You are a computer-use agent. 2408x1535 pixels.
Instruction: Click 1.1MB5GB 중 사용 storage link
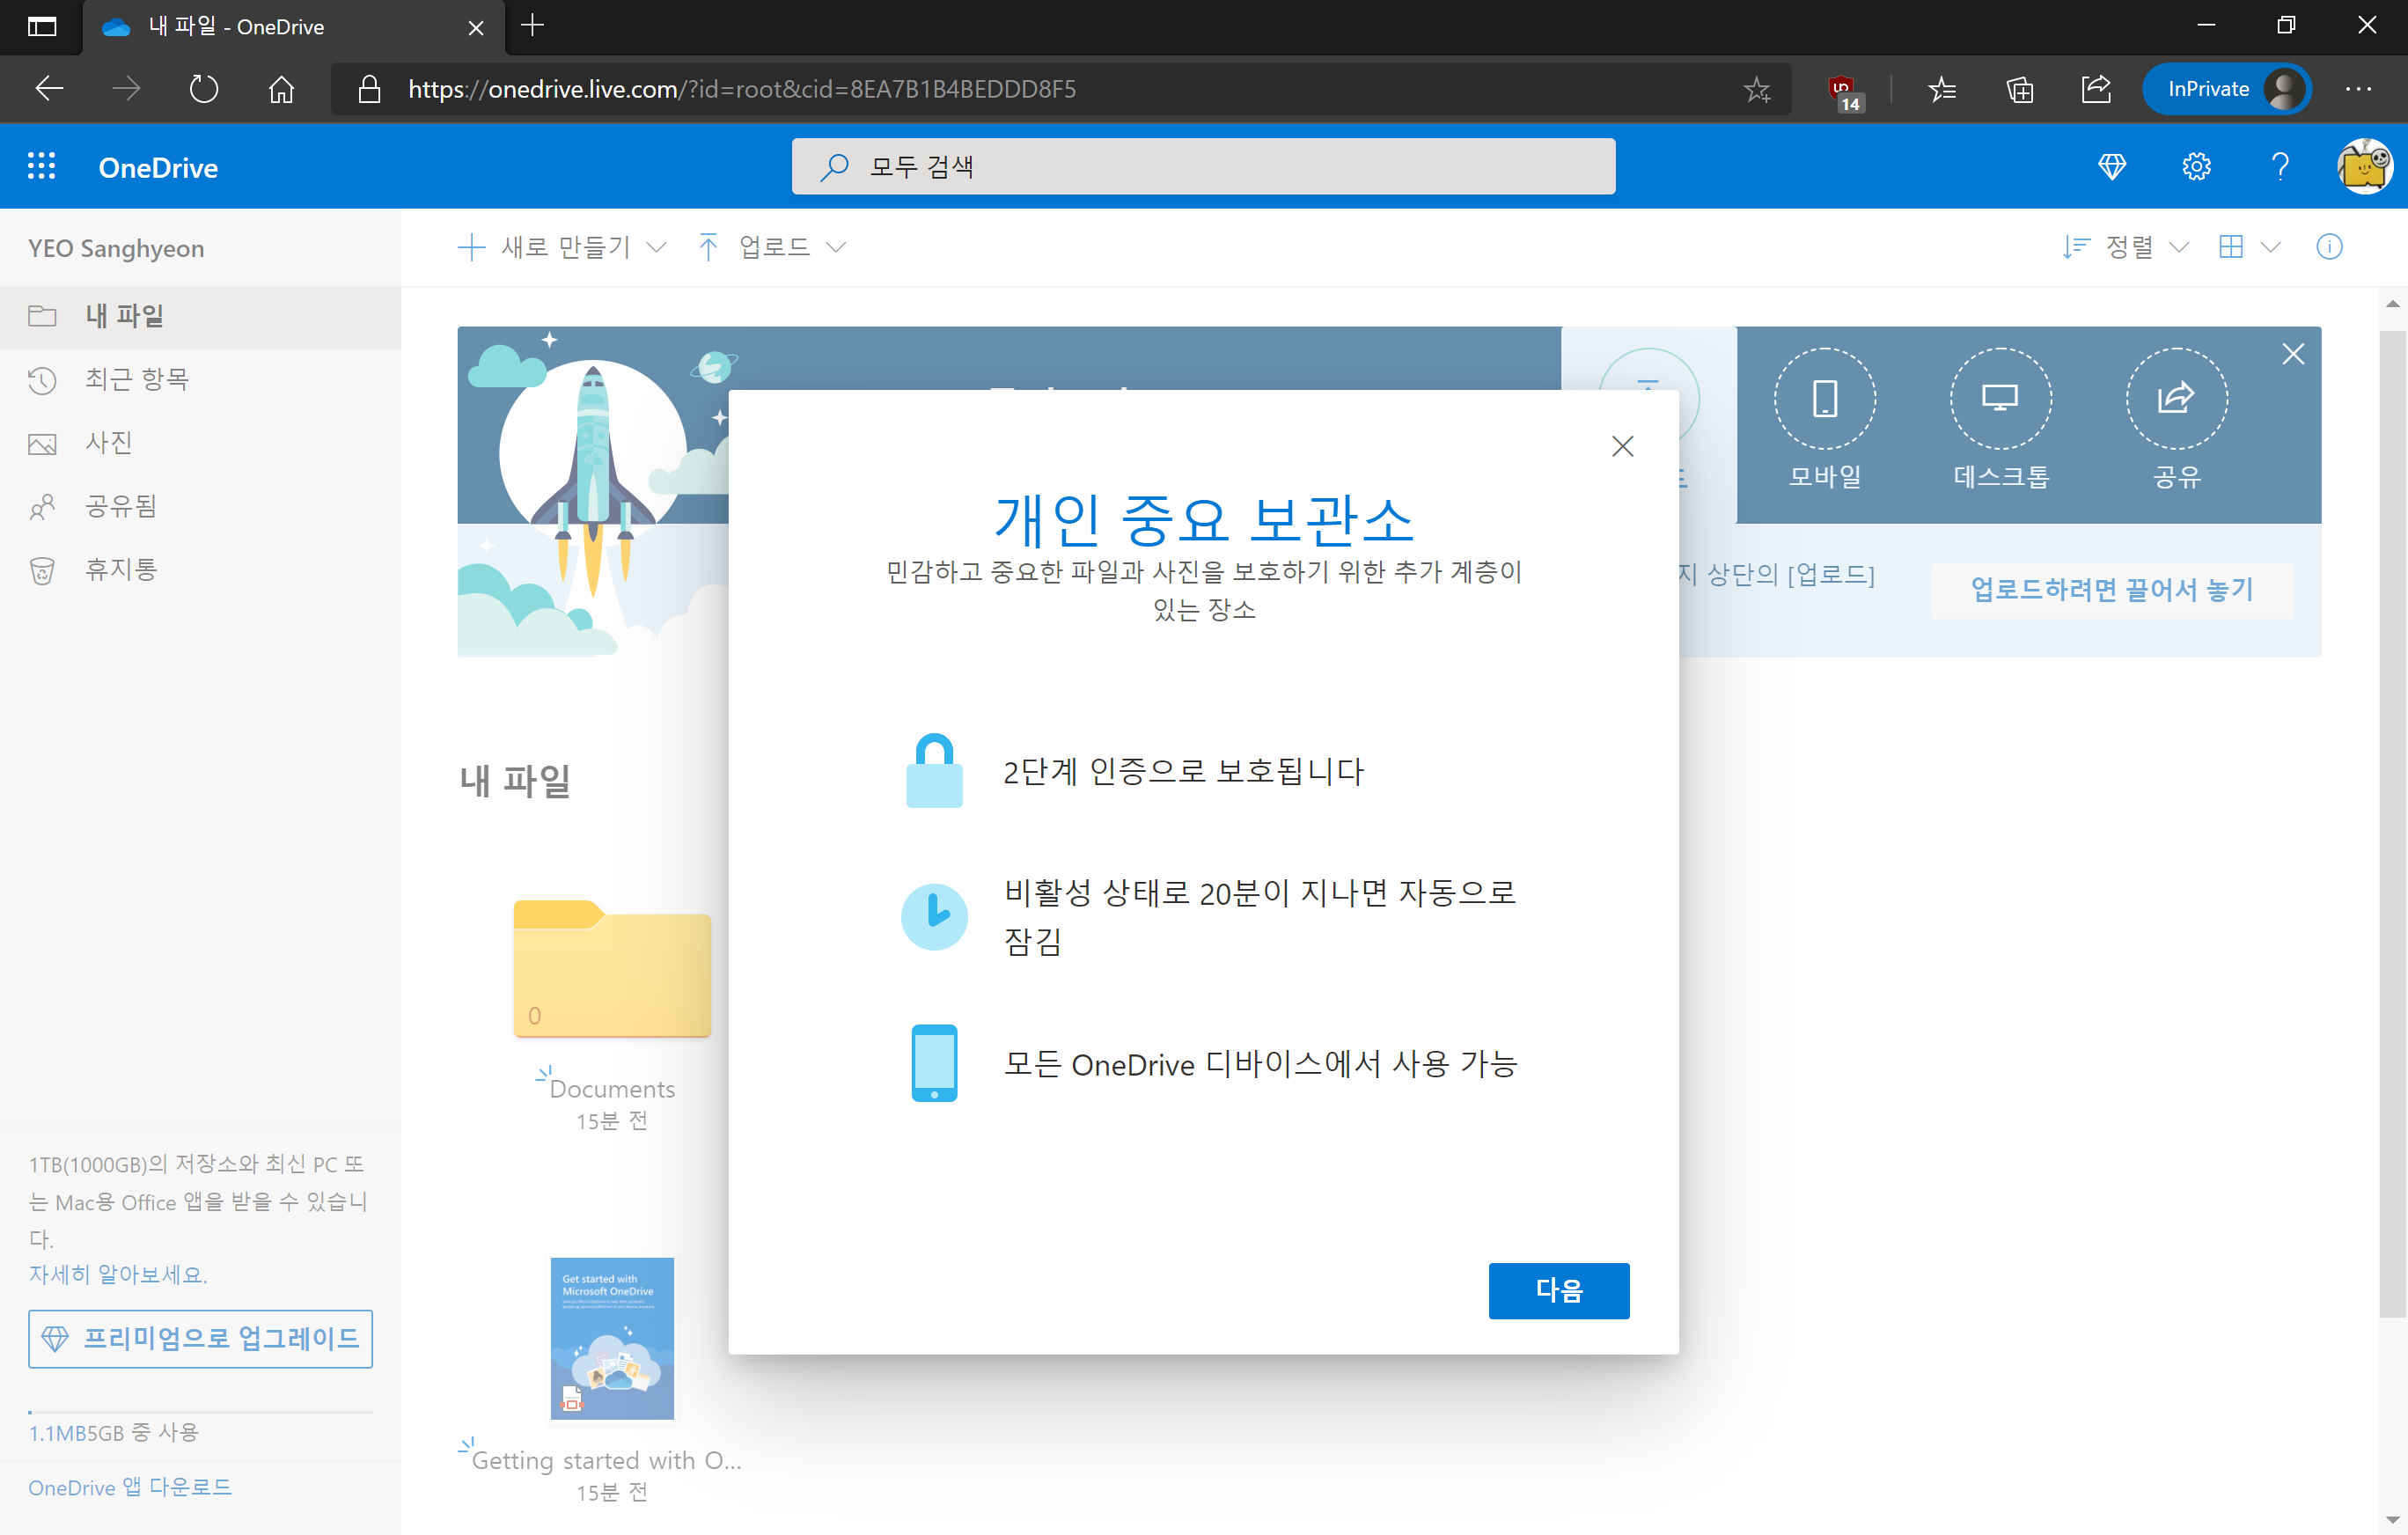(x=113, y=1432)
